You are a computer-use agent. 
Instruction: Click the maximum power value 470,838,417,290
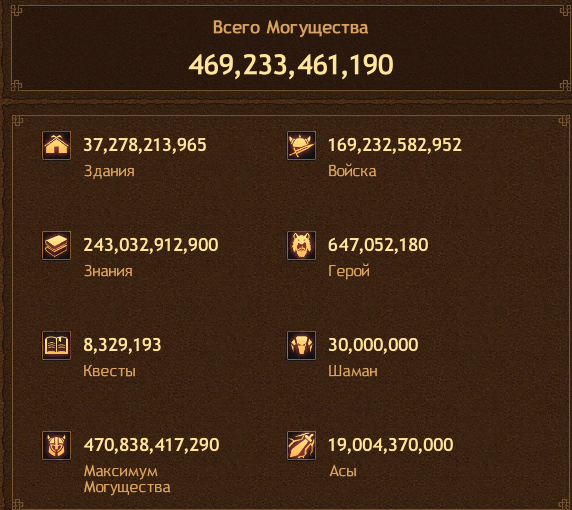point(151,445)
